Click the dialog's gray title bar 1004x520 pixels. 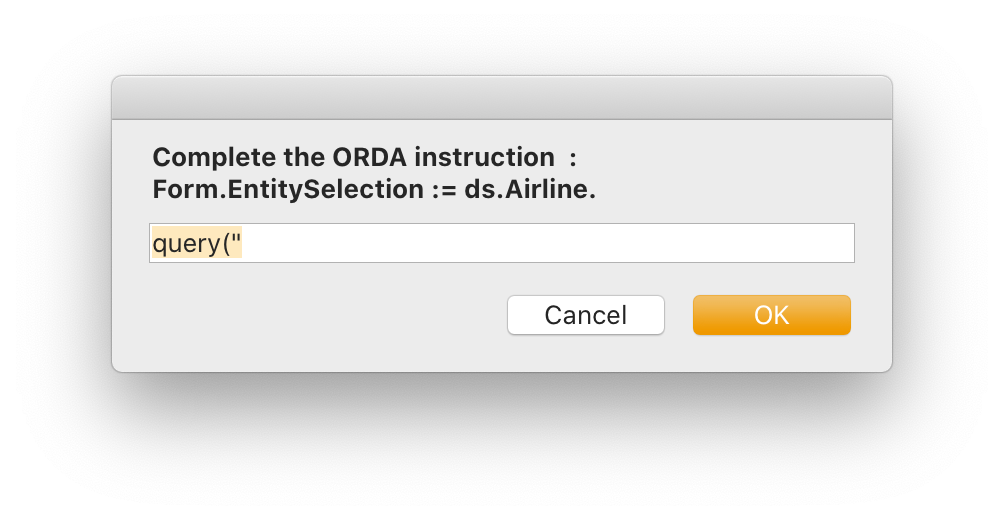click(x=502, y=98)
